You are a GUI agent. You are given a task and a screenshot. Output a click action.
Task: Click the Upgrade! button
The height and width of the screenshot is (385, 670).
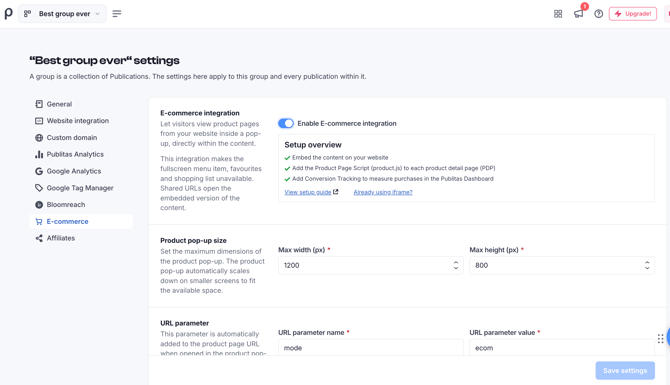[633, 14]
